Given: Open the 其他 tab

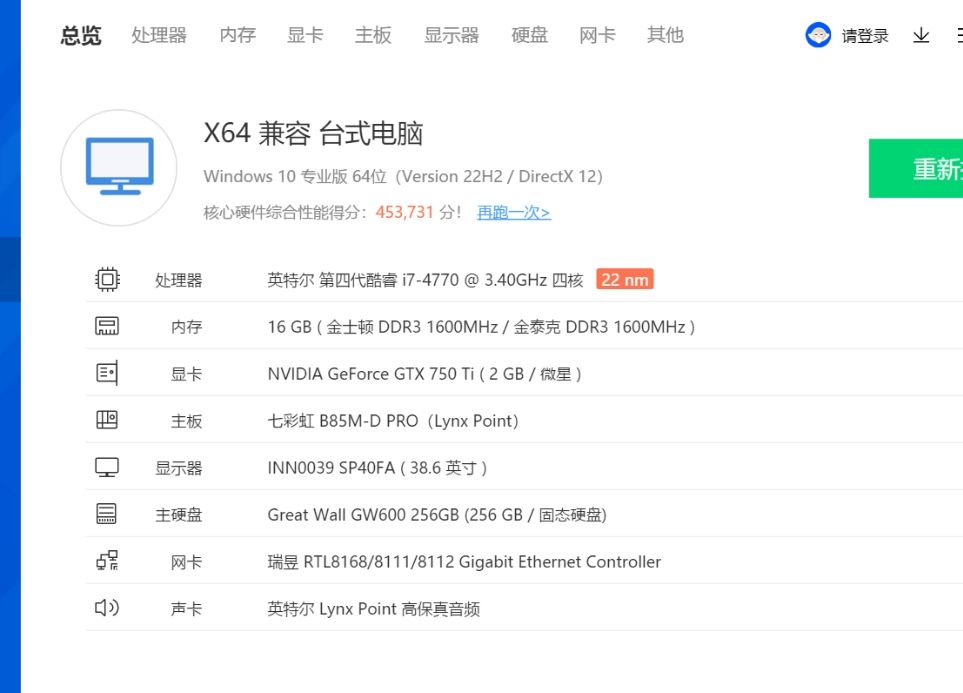Looking at the screenshot, I should click(x=665, y=35).
